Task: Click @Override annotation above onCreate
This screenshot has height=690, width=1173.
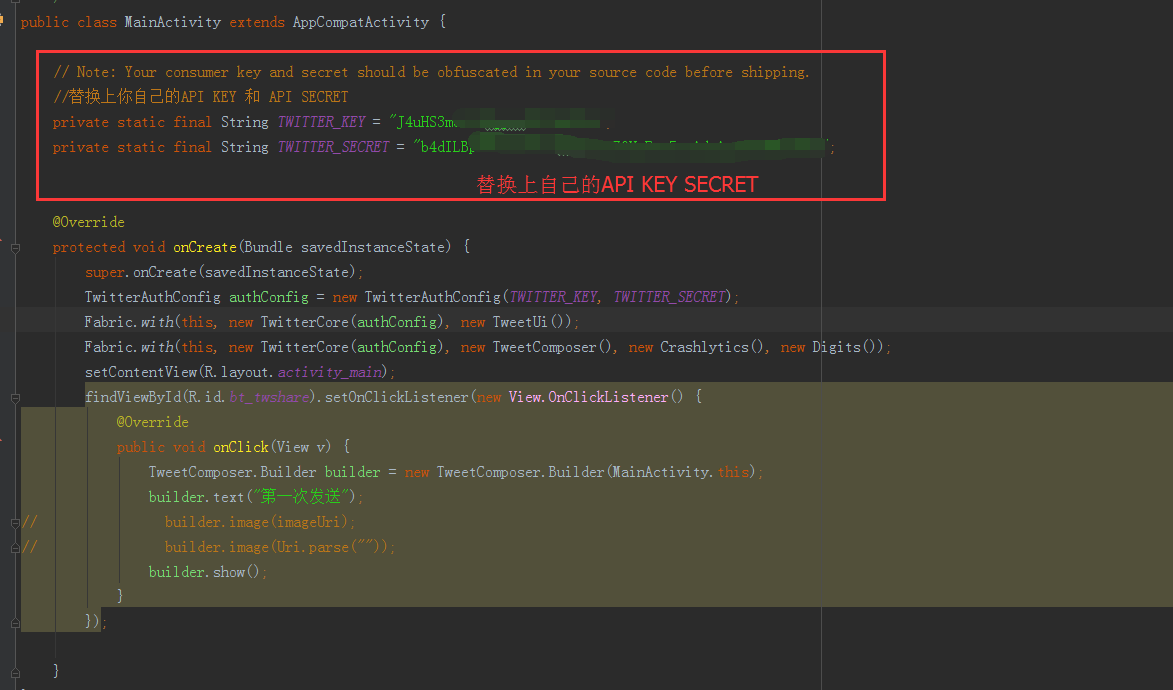Action: click(x=88, y=222)
